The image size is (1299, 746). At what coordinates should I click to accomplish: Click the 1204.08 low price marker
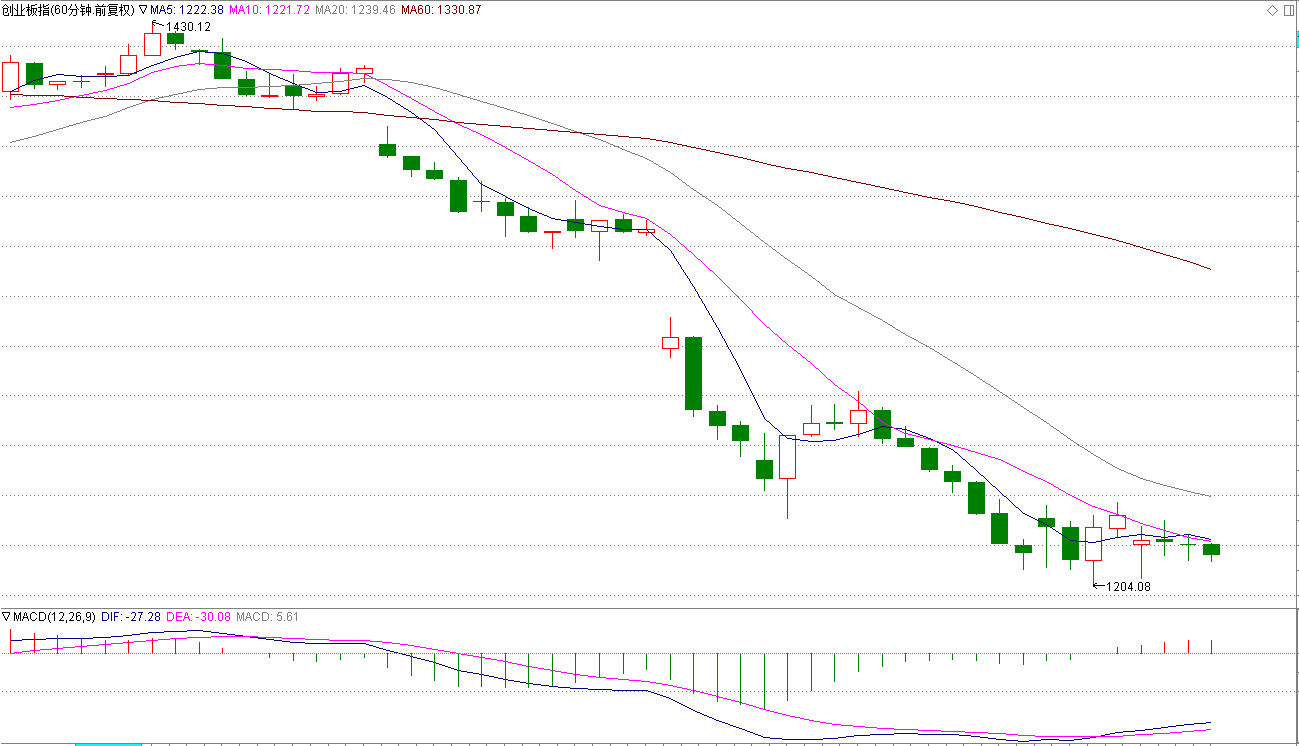pyautogui.click(x=1128, y=587)
